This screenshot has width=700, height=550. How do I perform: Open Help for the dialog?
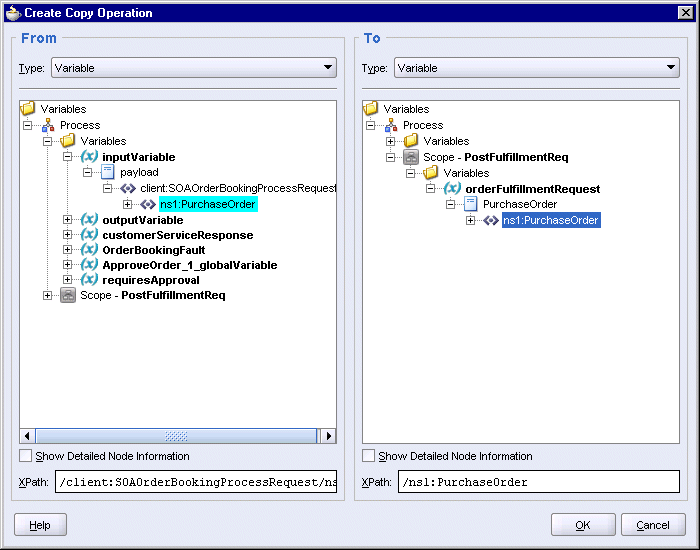tap(40, 525)
